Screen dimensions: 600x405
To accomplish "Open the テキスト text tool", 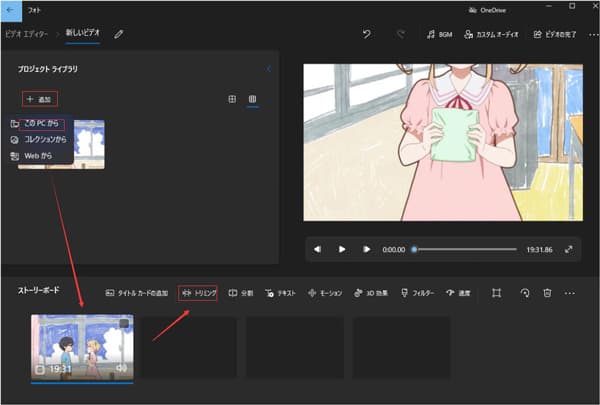I will [x=280, y=293].
